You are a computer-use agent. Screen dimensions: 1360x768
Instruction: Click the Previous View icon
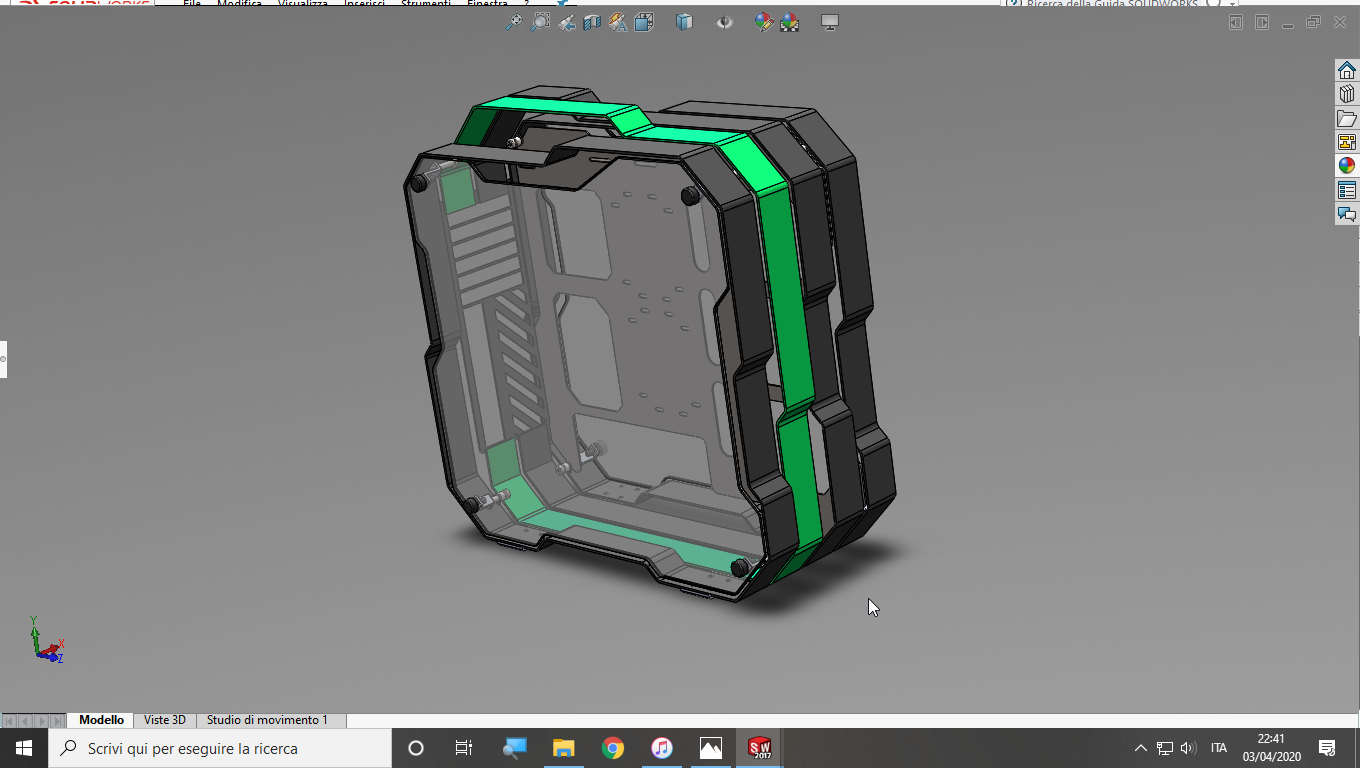567,22
